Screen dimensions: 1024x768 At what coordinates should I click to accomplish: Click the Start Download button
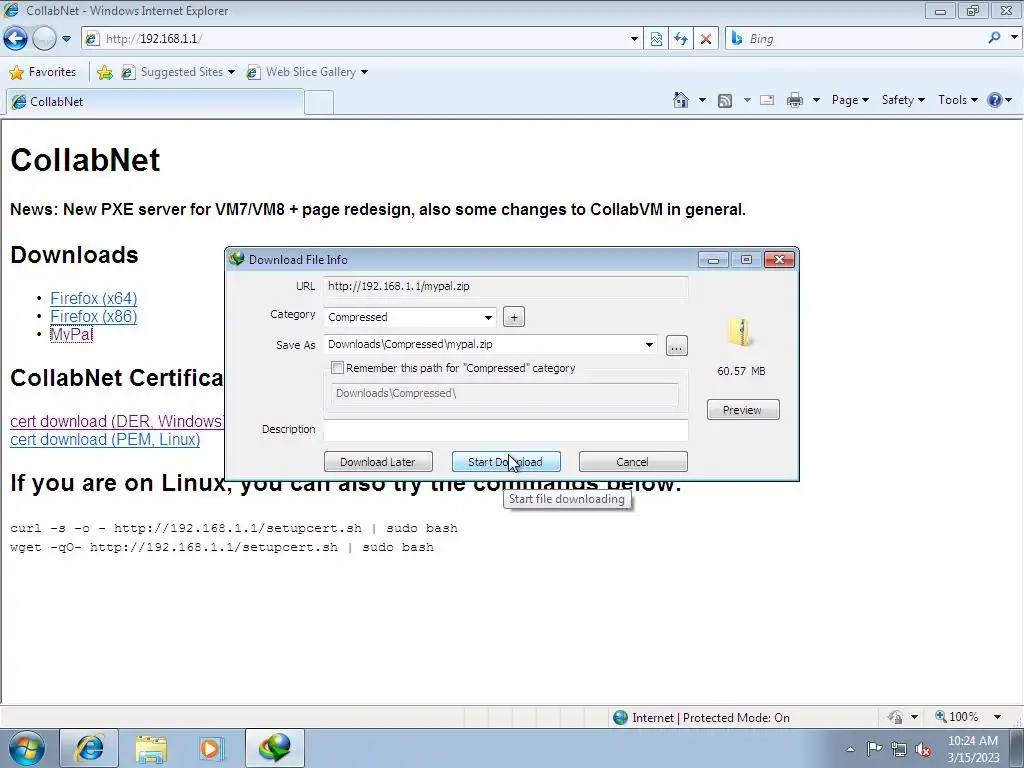click(x=506, y=462)
